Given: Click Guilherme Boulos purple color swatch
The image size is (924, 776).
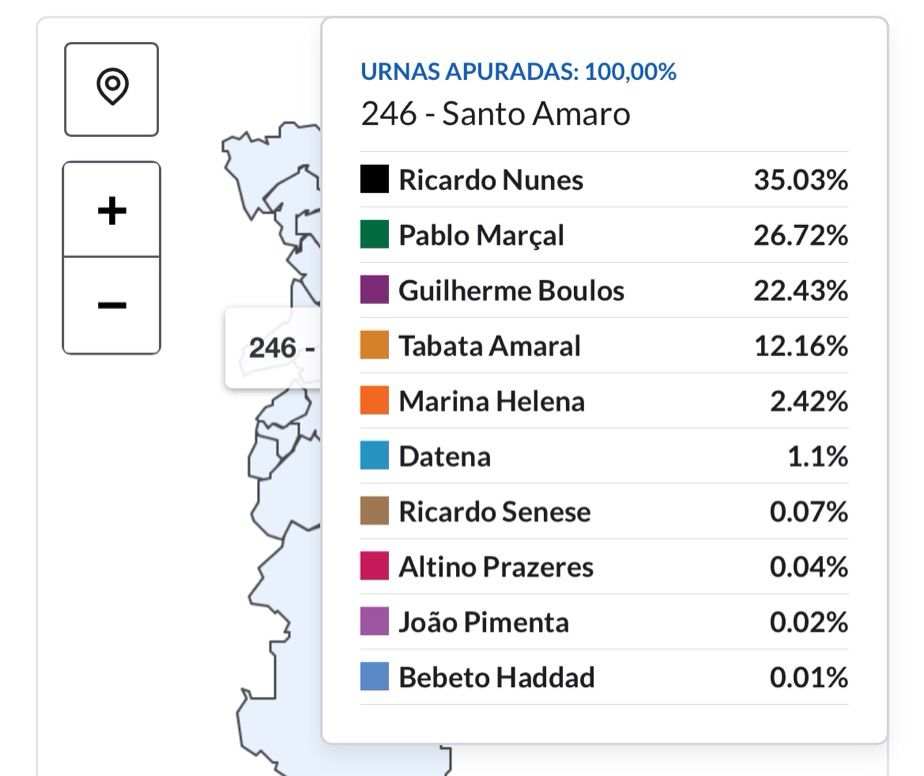Looking at the screenshot, I should (x=374, y=290).
